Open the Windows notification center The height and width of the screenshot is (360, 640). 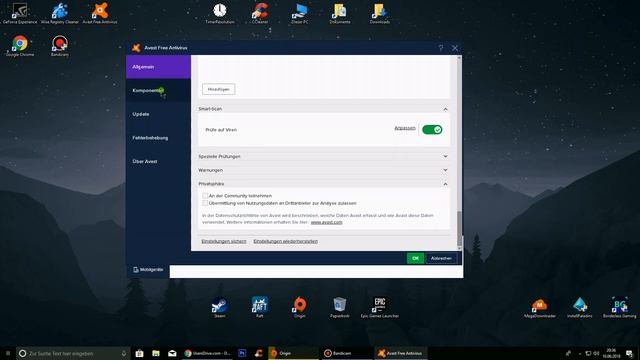pos(629,353)
